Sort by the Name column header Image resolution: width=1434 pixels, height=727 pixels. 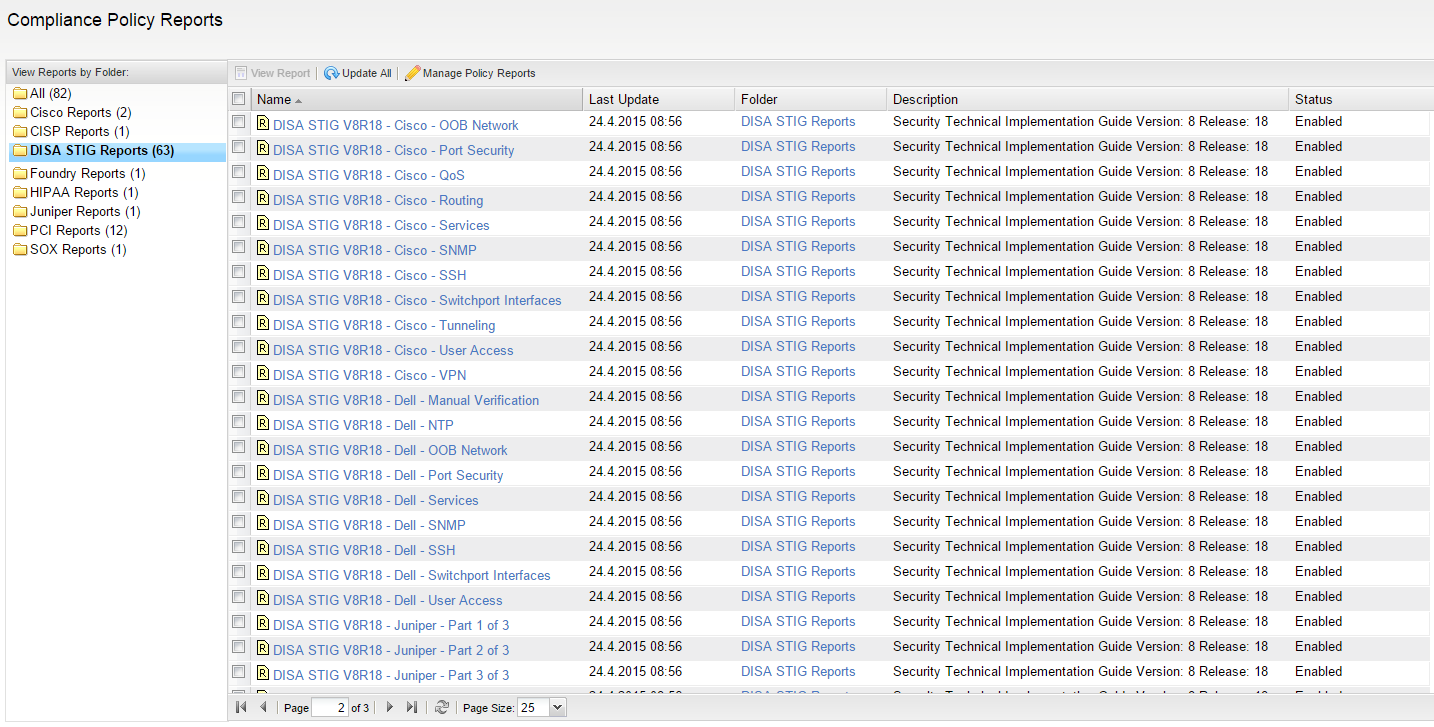[416, 99]
